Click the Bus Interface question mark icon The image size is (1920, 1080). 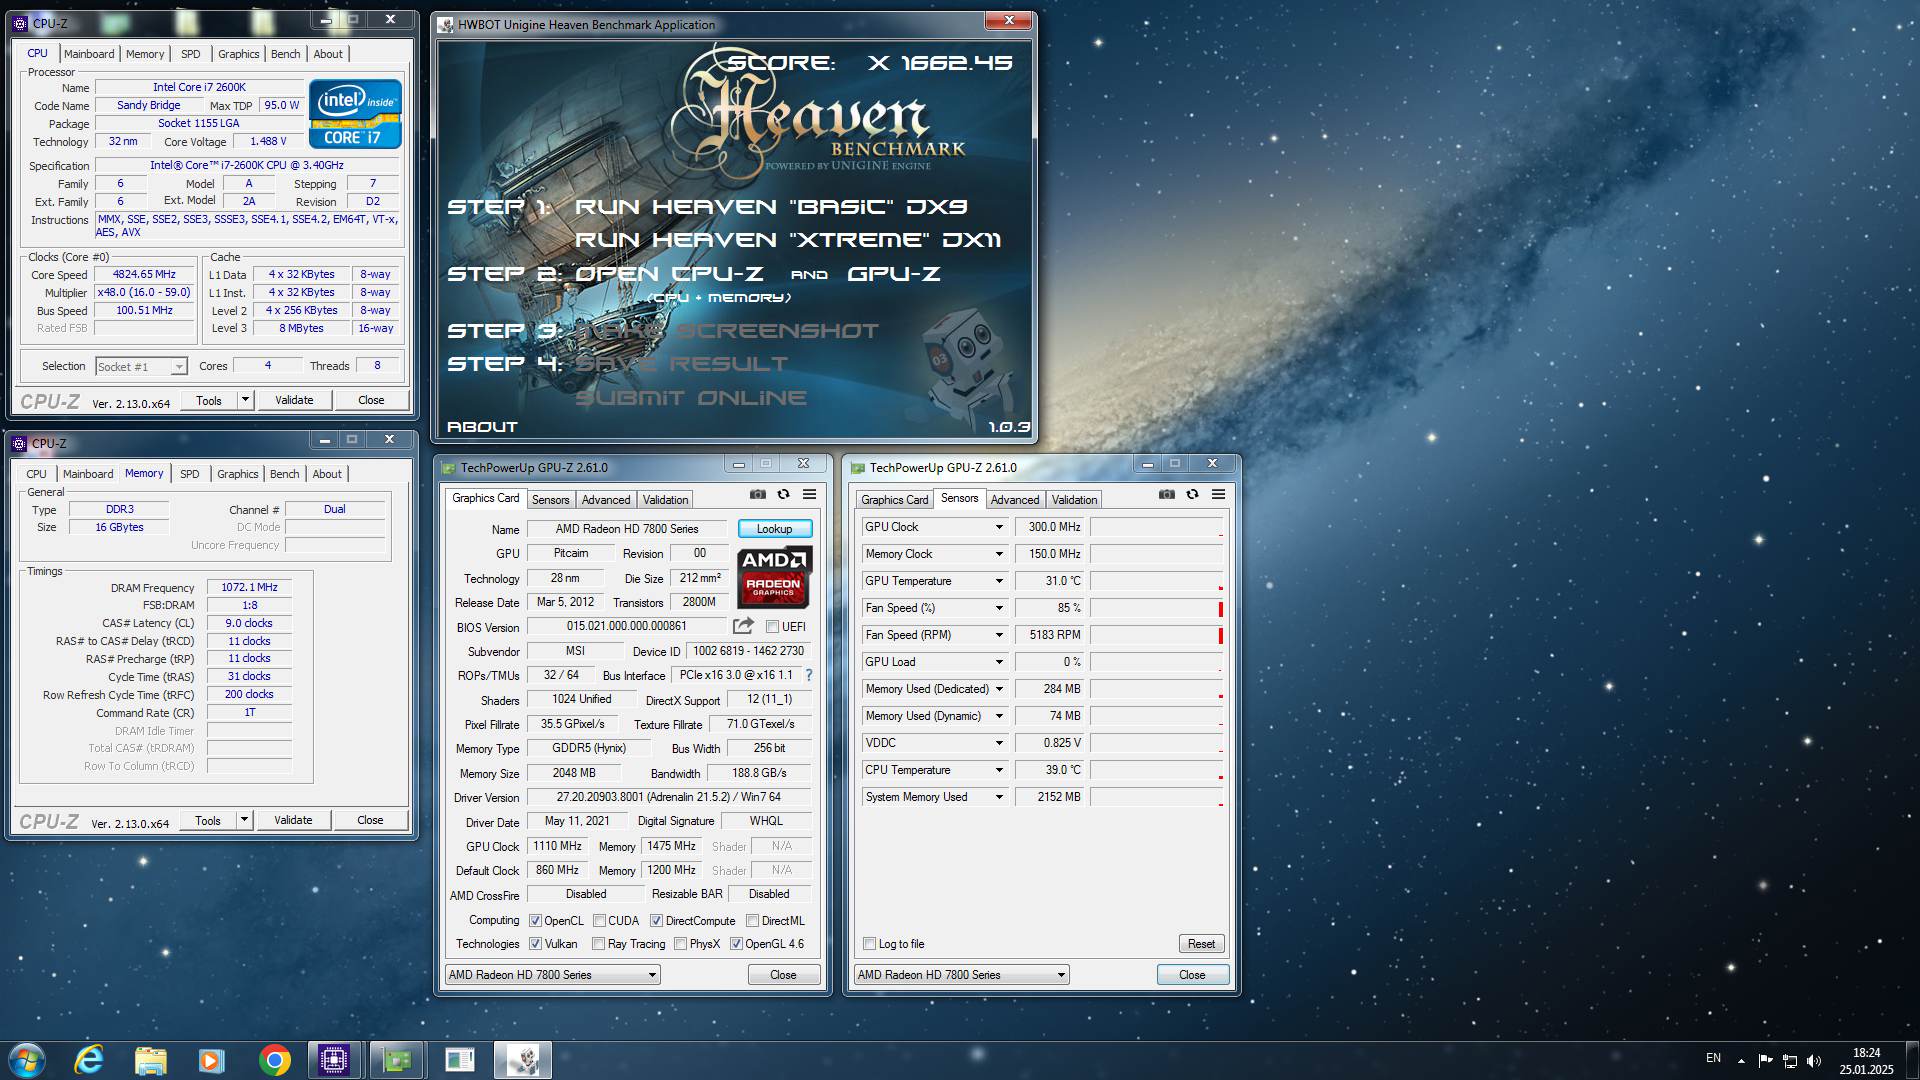[809, 675]
